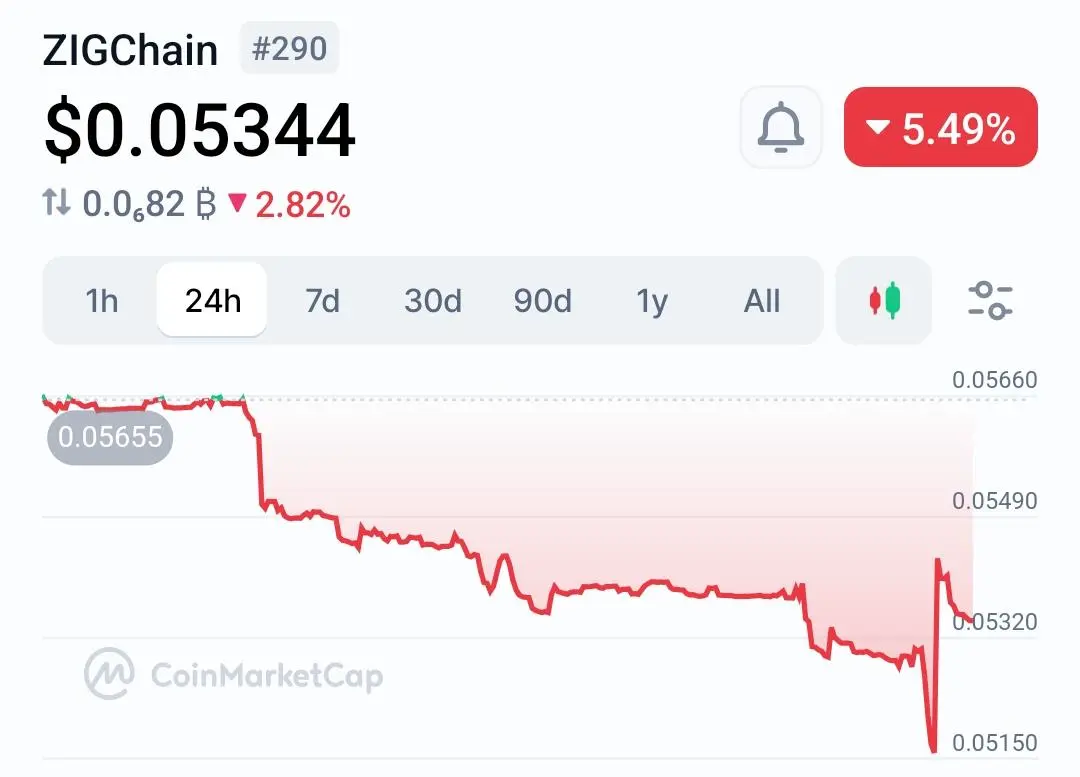
Task: Tap the 0.05655 opening price label
Action: [x=110, y=437]
